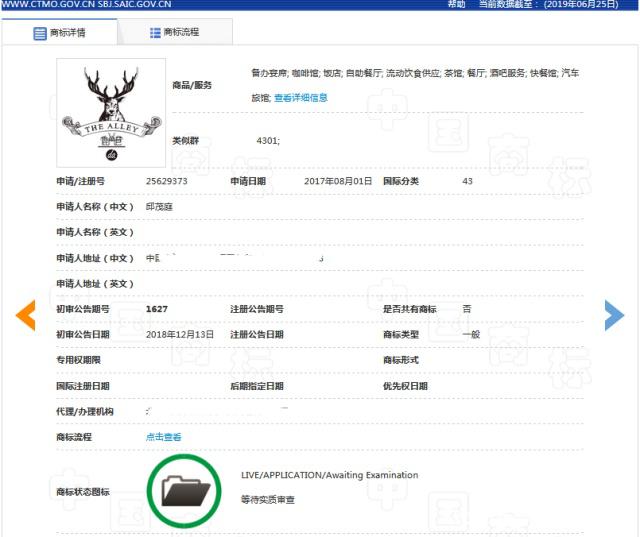This screenshot has width=640, height=537.
Task: Click the 优先权日期 label
Action: (405, 386)
